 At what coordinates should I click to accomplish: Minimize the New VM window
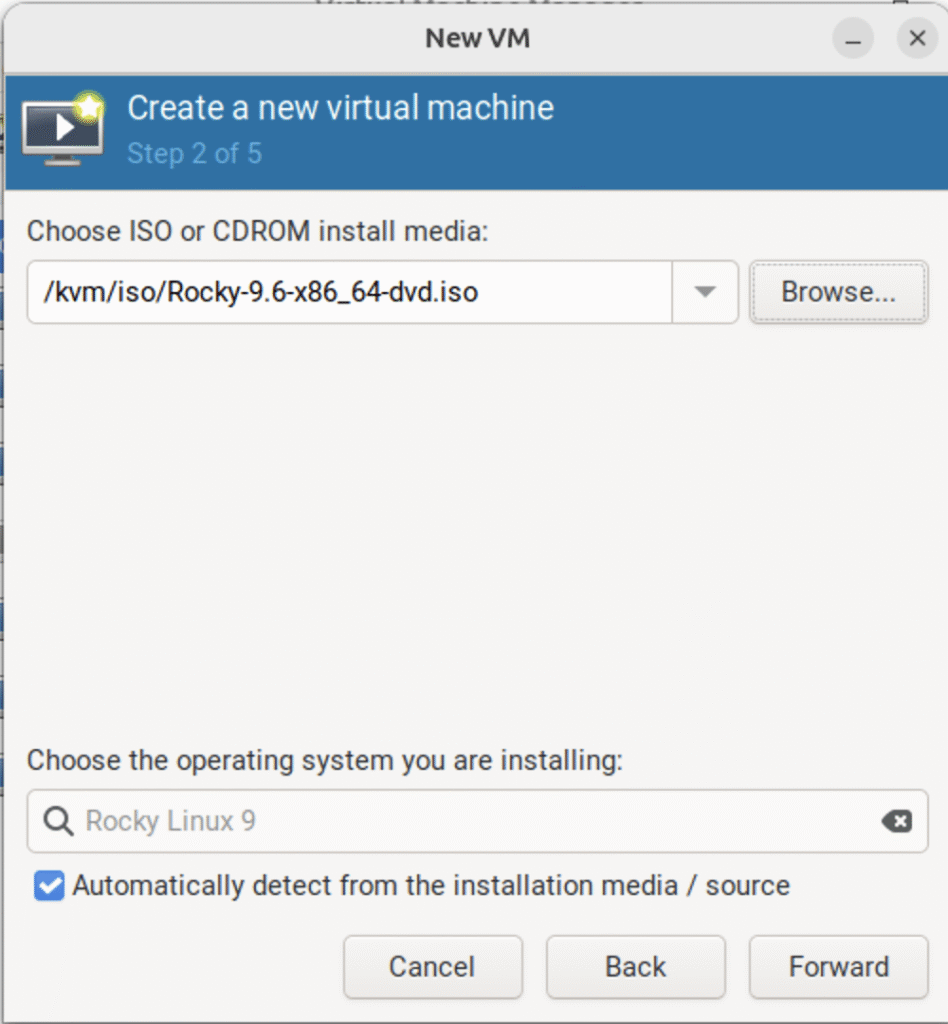853,39
